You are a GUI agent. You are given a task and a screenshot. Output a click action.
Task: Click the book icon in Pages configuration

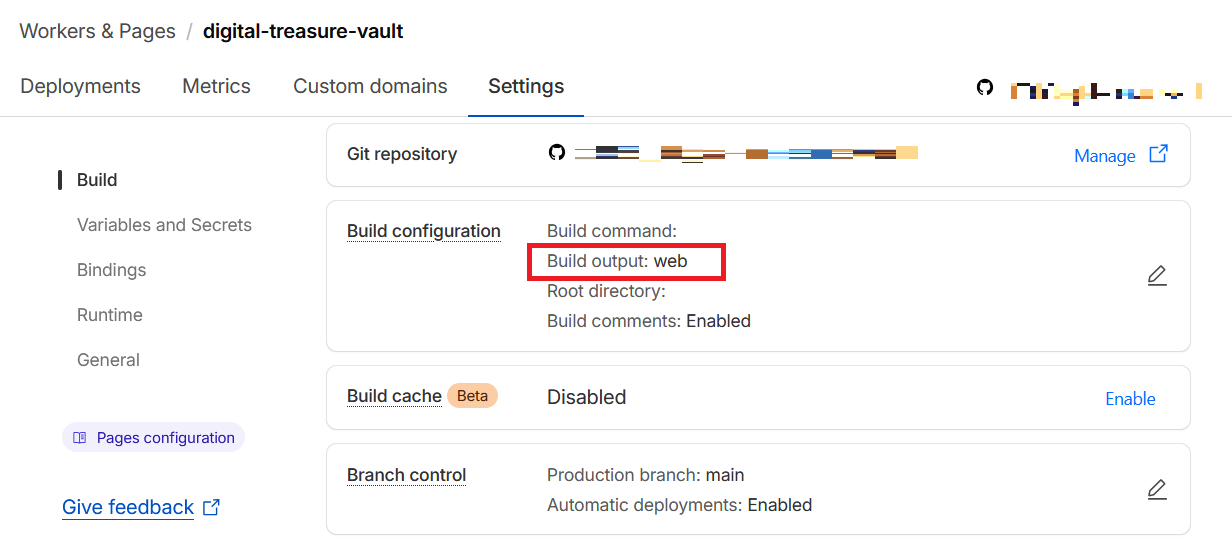tap(80, 438)
